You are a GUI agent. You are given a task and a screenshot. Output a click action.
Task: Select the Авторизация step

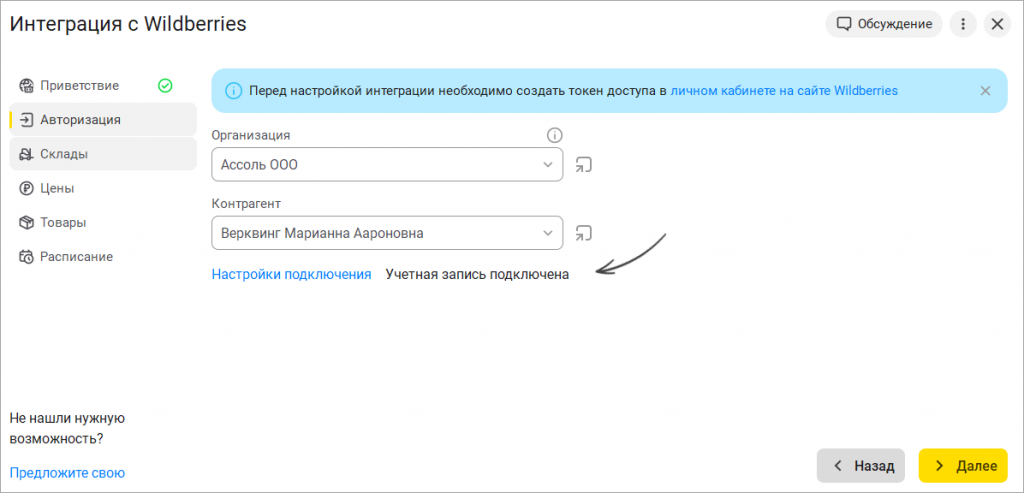(103, 119)
